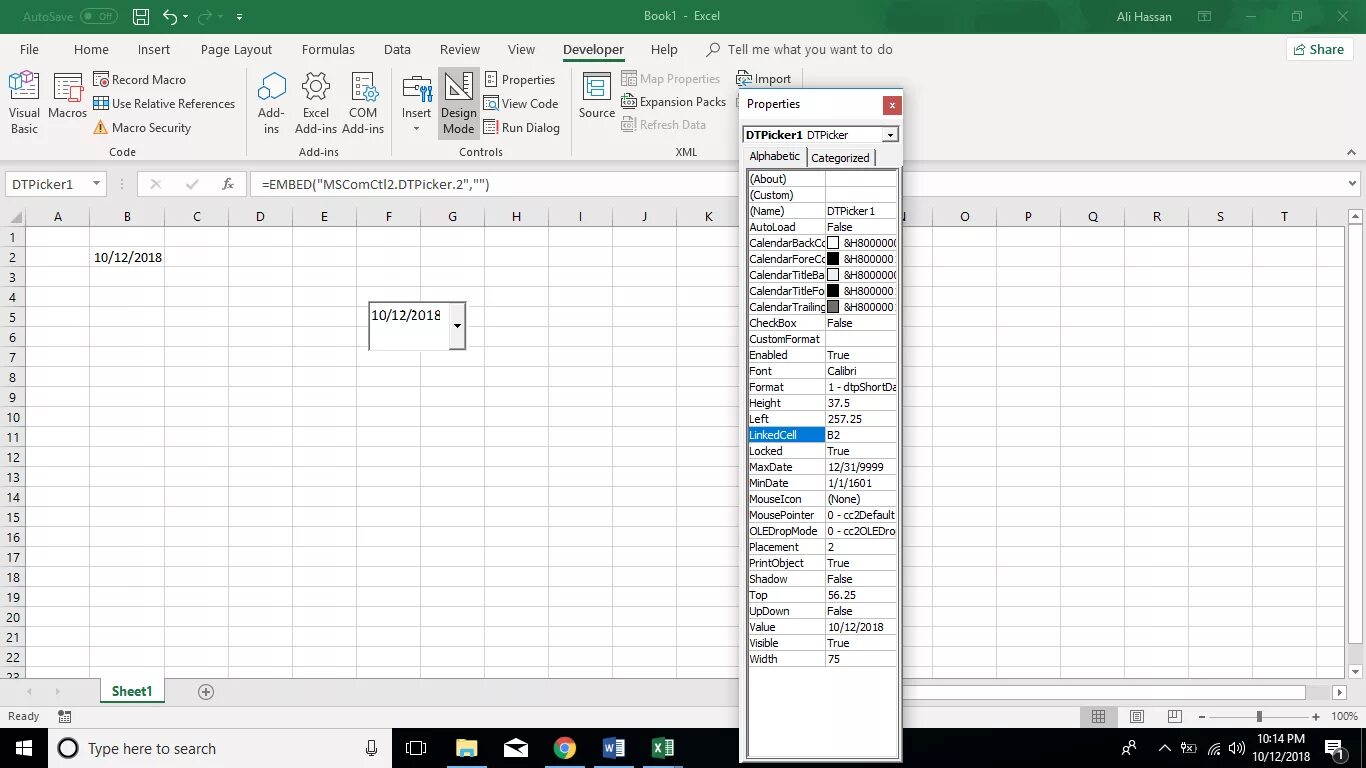Click zoom in plus button

pos(1318,716)
